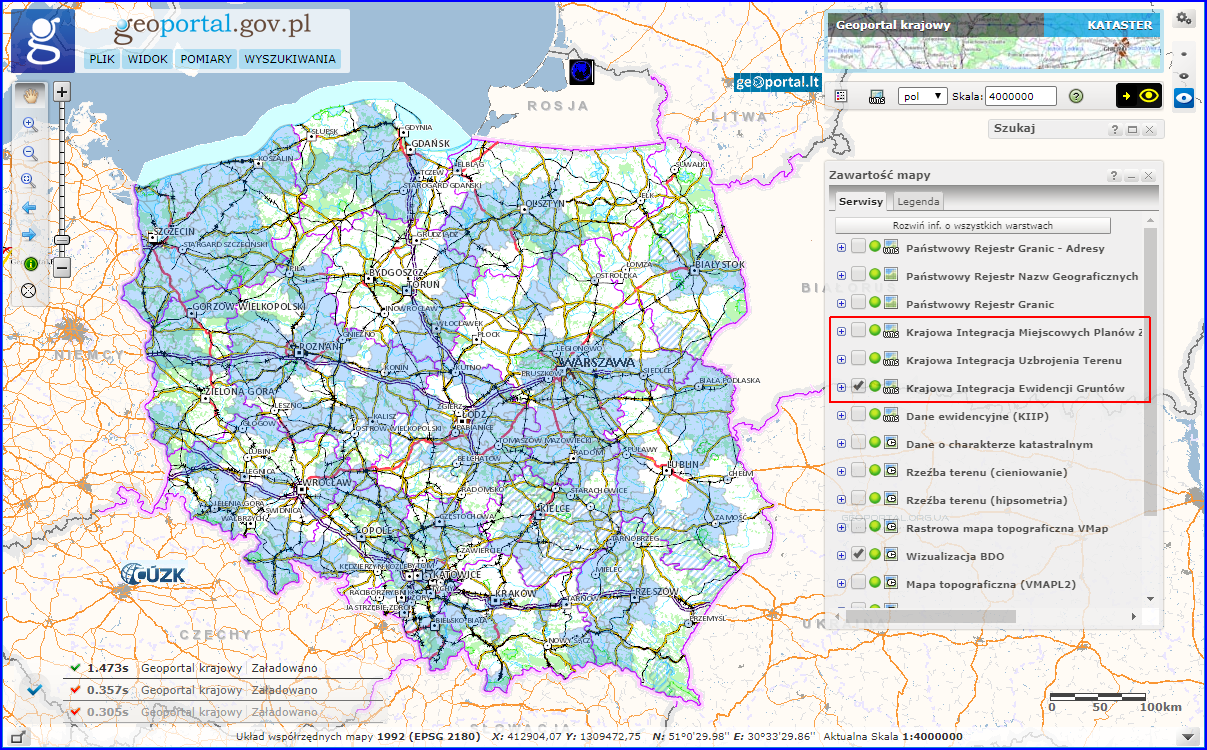Enable Państwowy Rejestr Granic - Adresy checkbox
Viewport: 1207px width, 750px height.
click(x=858, y=247)
